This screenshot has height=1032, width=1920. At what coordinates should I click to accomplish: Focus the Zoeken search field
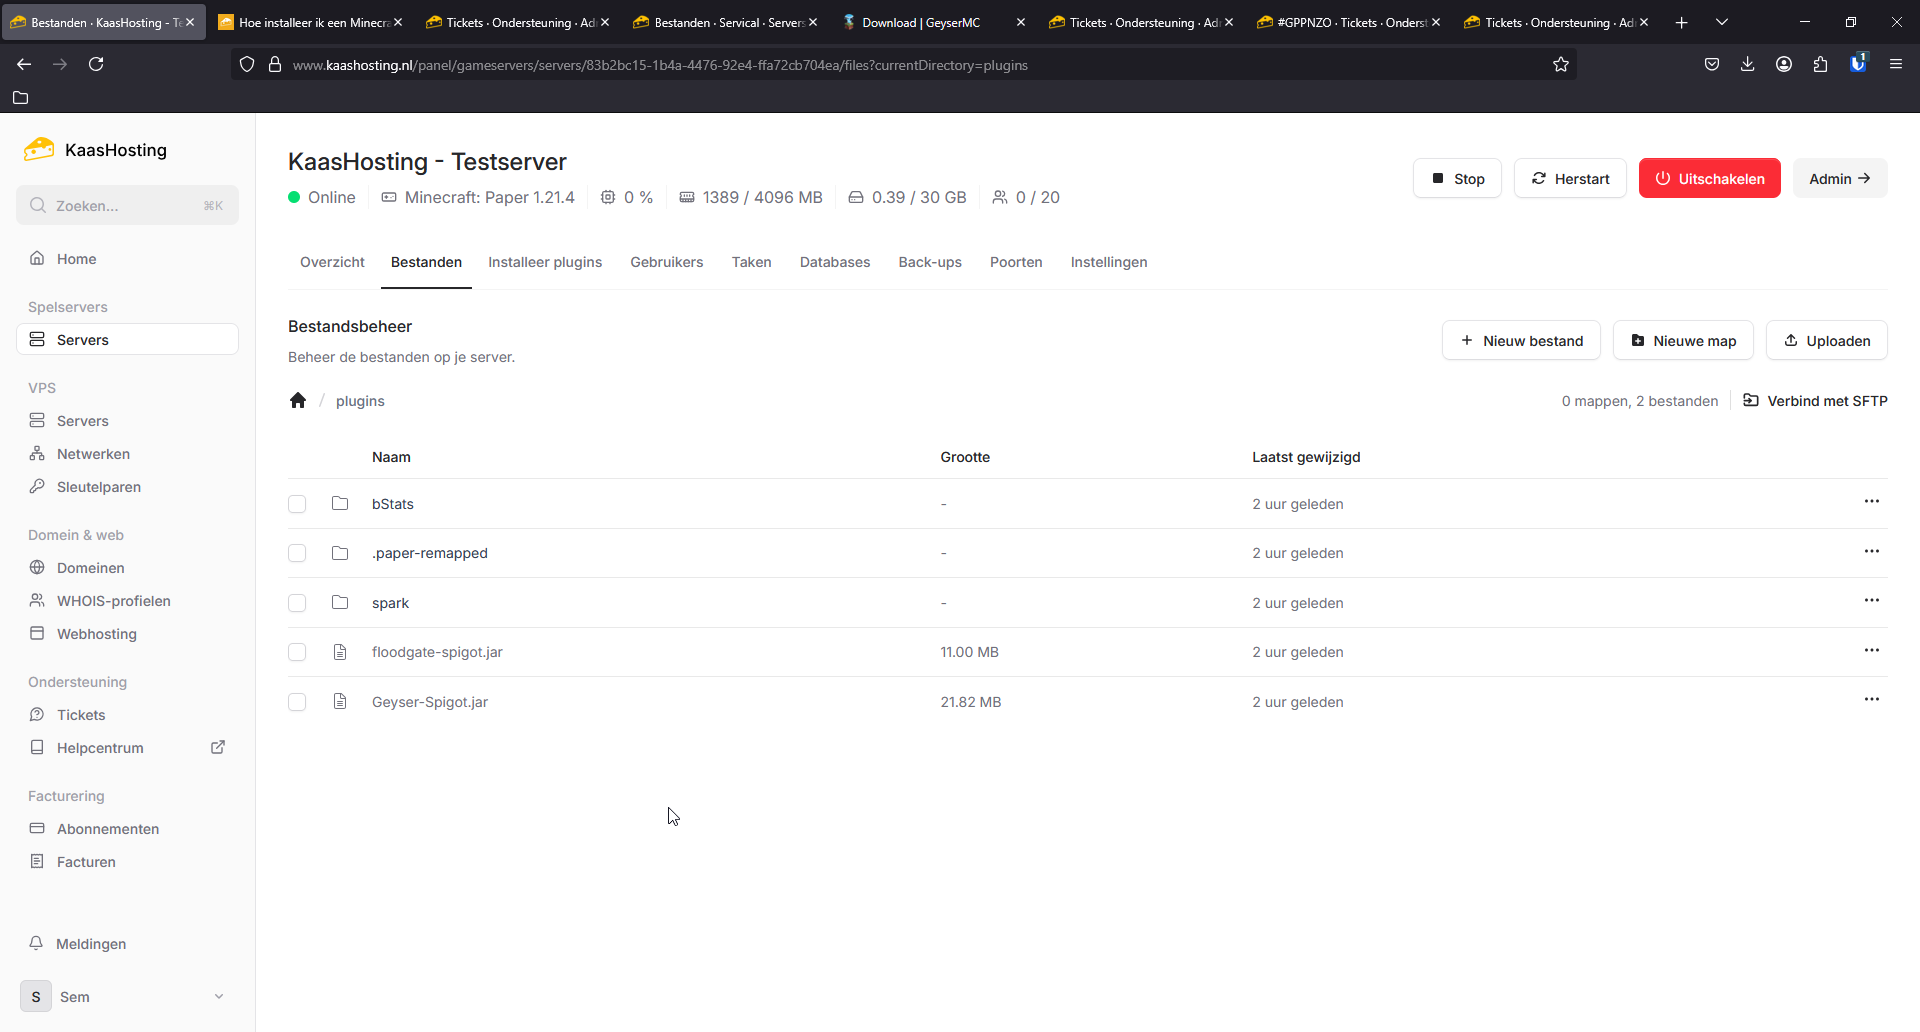click(127, 206)
